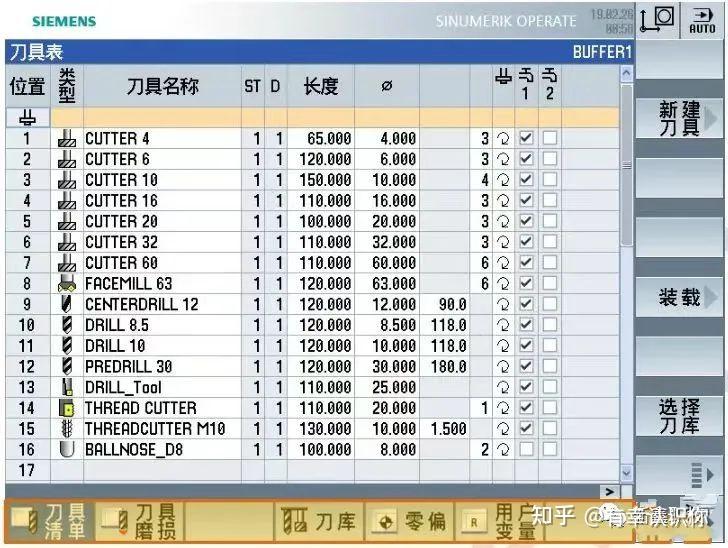This screenshot has height=548, width=728.
Task: Click the facemill type icon in row 8
Action: [67, 283]
